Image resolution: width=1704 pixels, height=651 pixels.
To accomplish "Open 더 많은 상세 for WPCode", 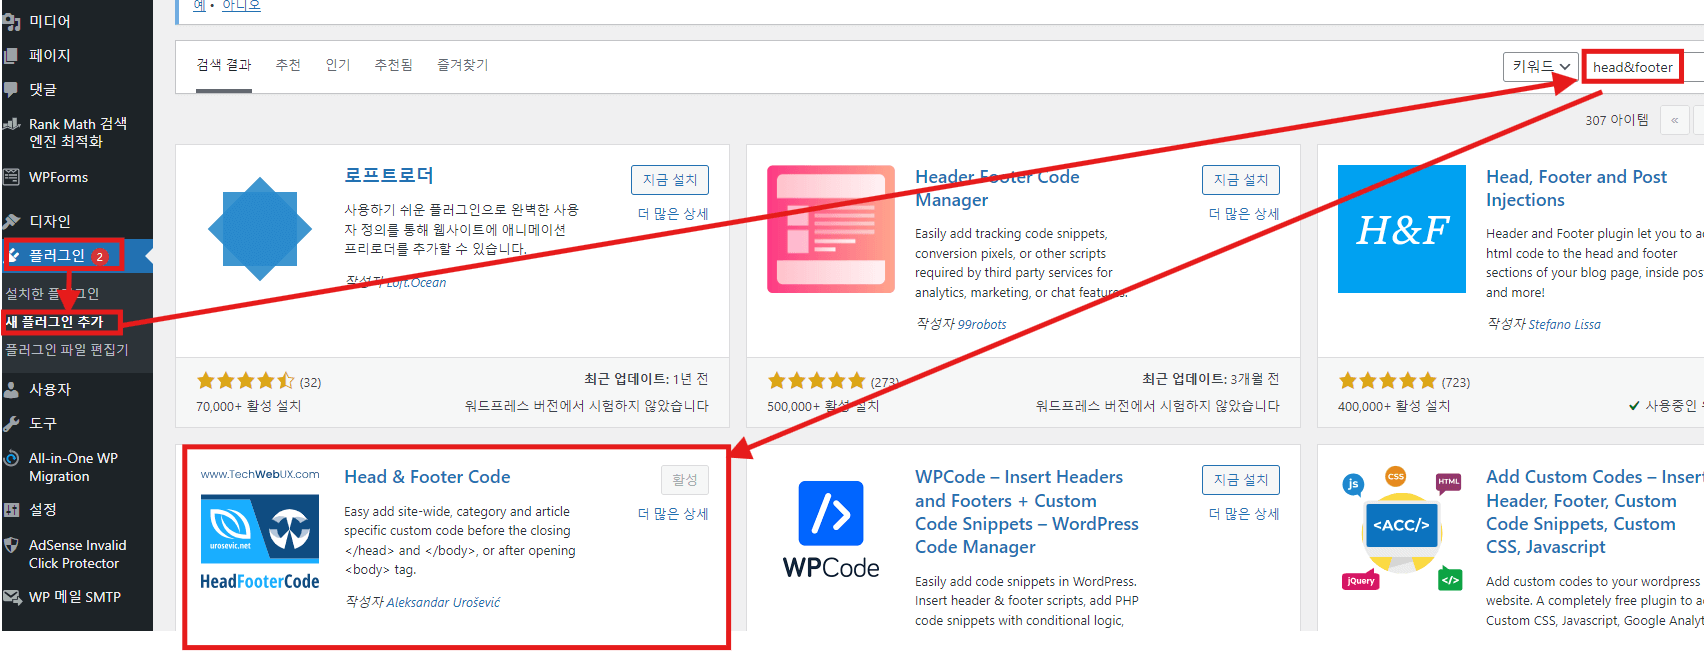I will pos(1244,514).
